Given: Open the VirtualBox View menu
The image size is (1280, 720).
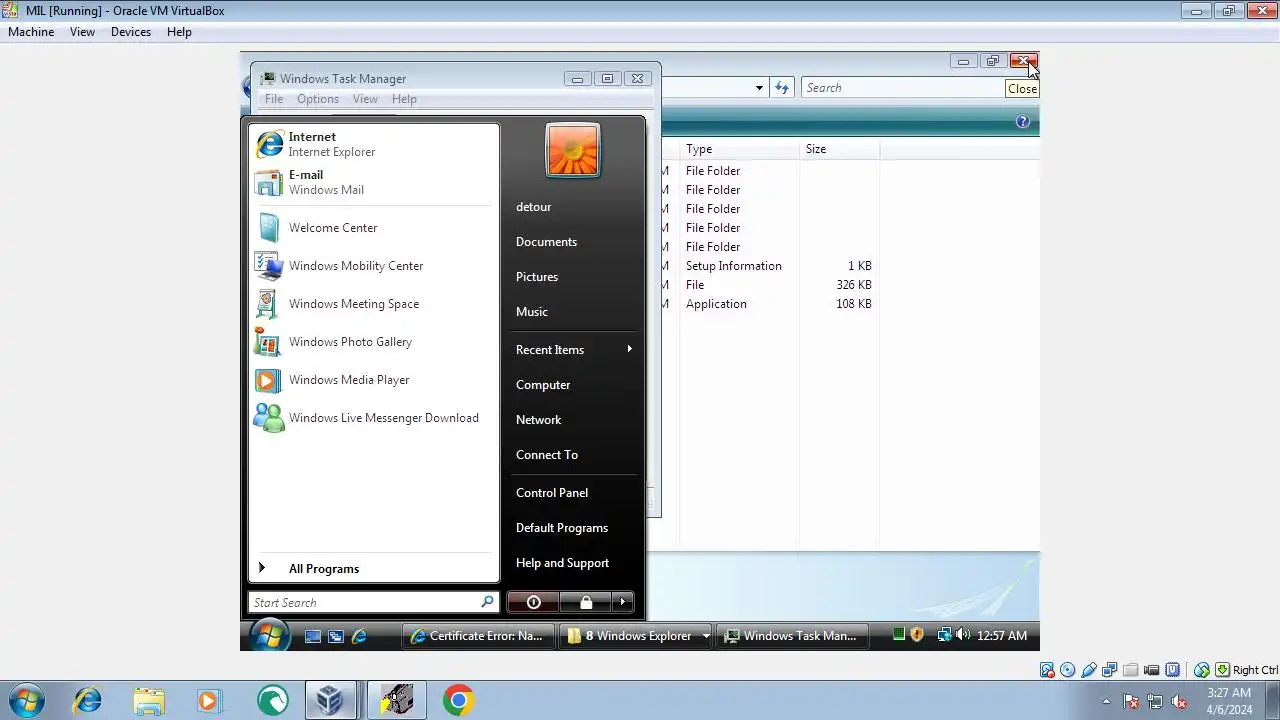Looking at the screenshot, I should pos(82,32).
